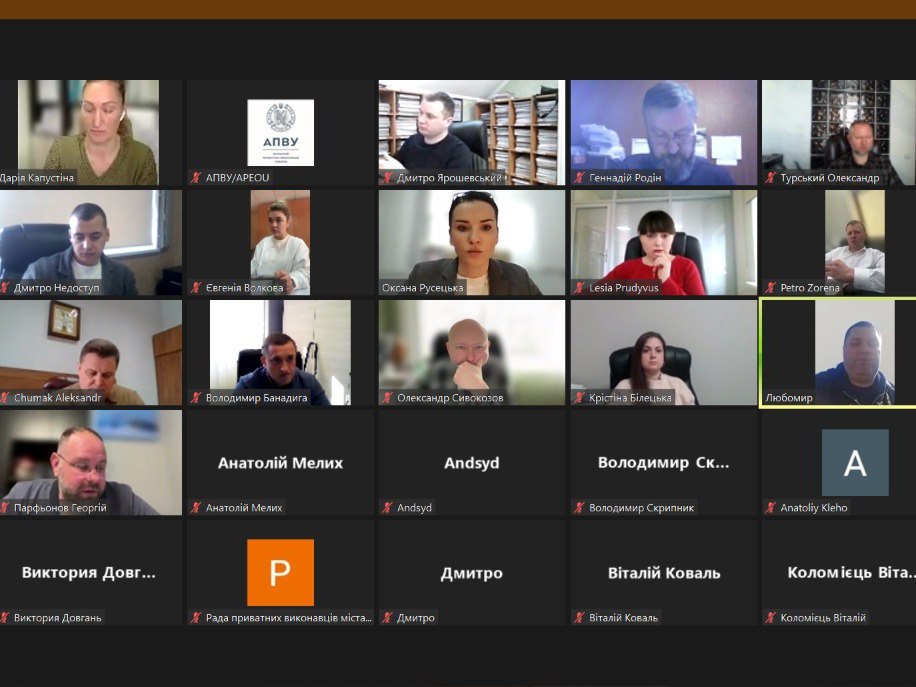
Task: Select Володимир Скрипник's name tile
Action: [663, 463]
